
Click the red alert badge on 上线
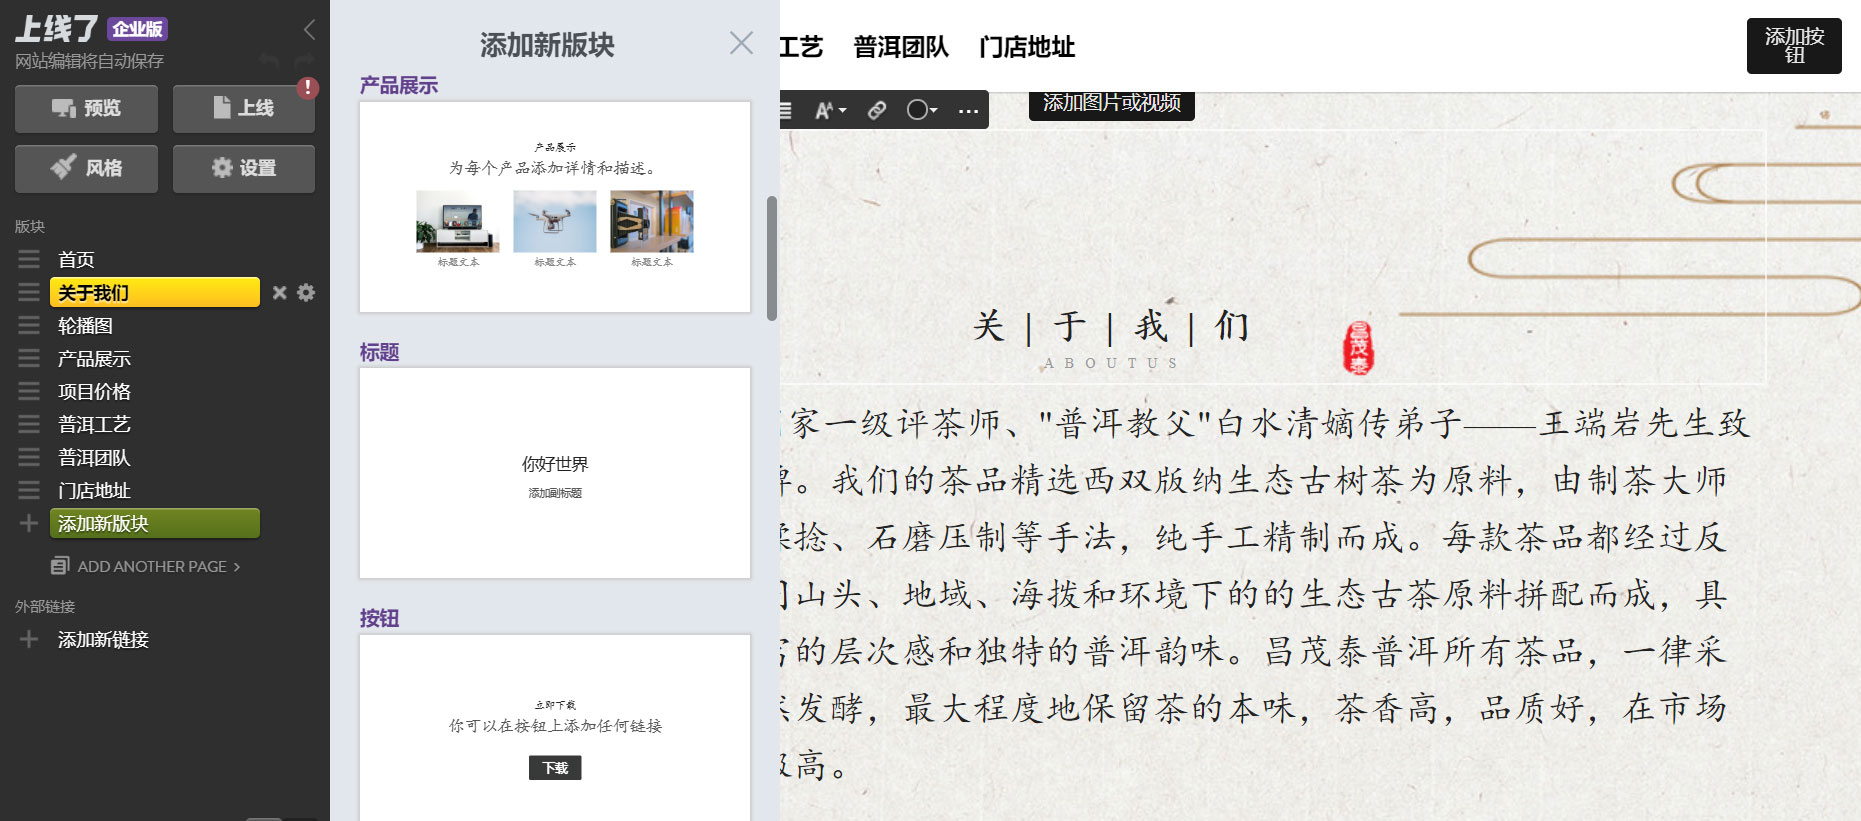[x=308, y=88]
